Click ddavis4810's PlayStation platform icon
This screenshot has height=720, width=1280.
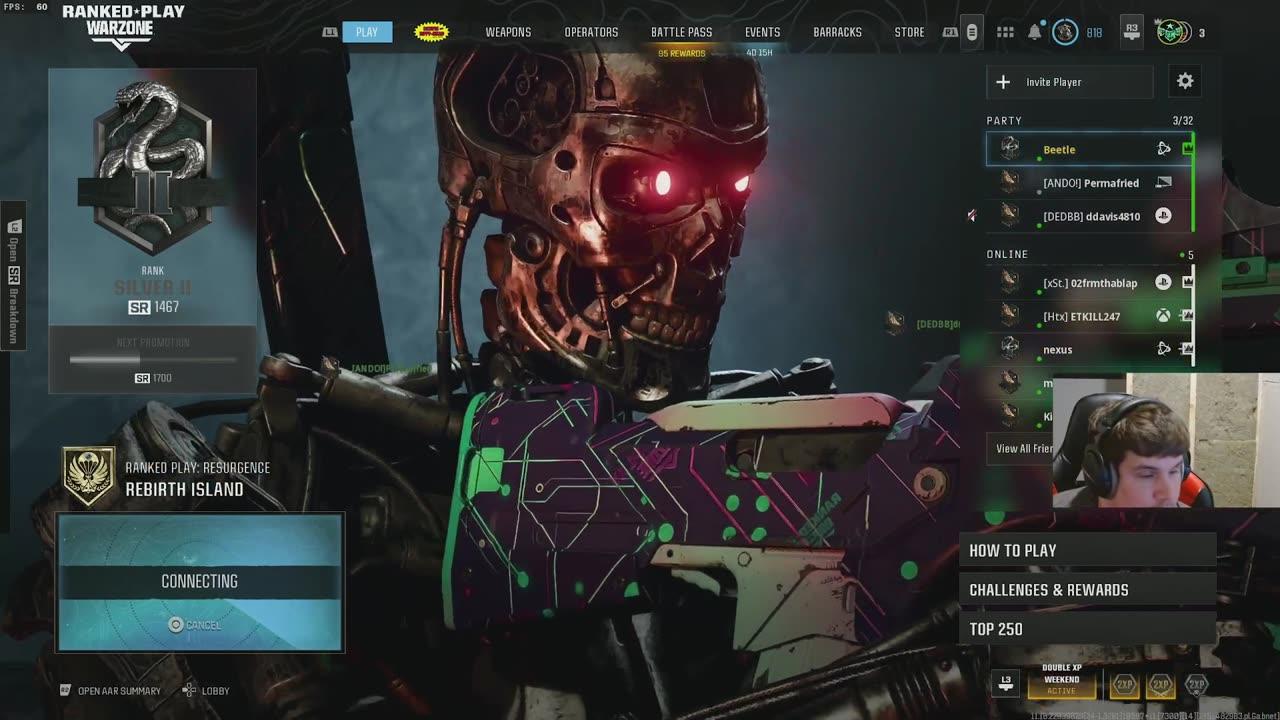[x=1163, y=216]
